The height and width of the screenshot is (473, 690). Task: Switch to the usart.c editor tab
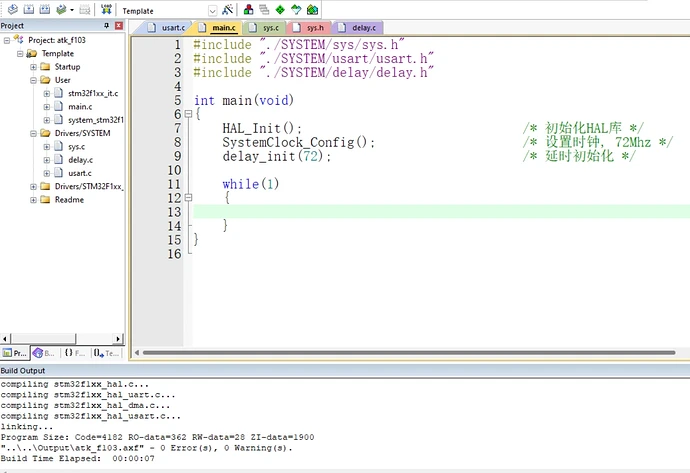tap(172, 27)
